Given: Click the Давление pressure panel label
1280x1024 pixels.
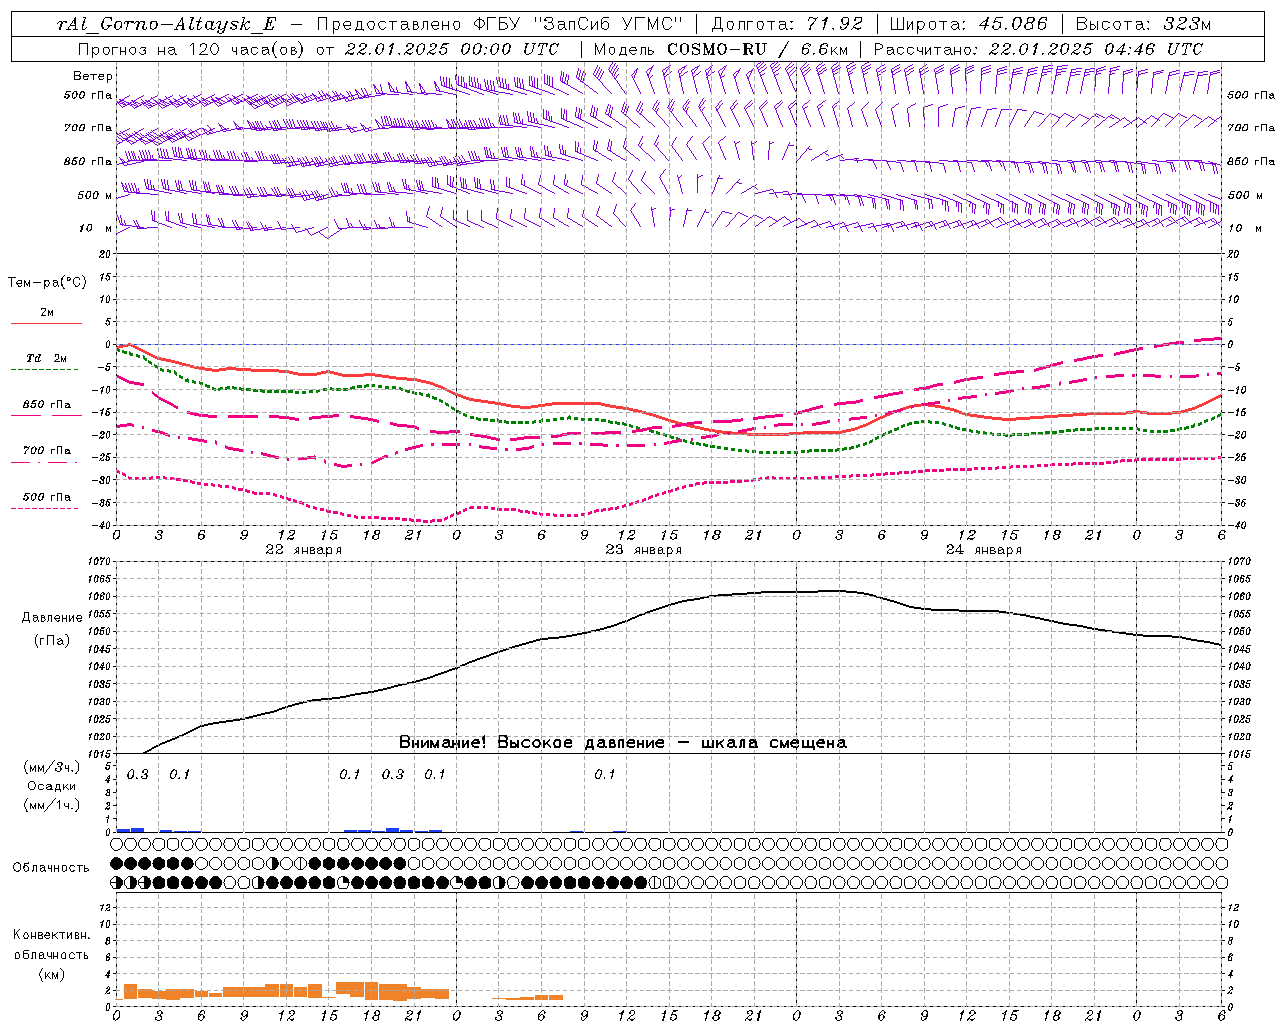Looking at the screenshot, I should [52, 618].
